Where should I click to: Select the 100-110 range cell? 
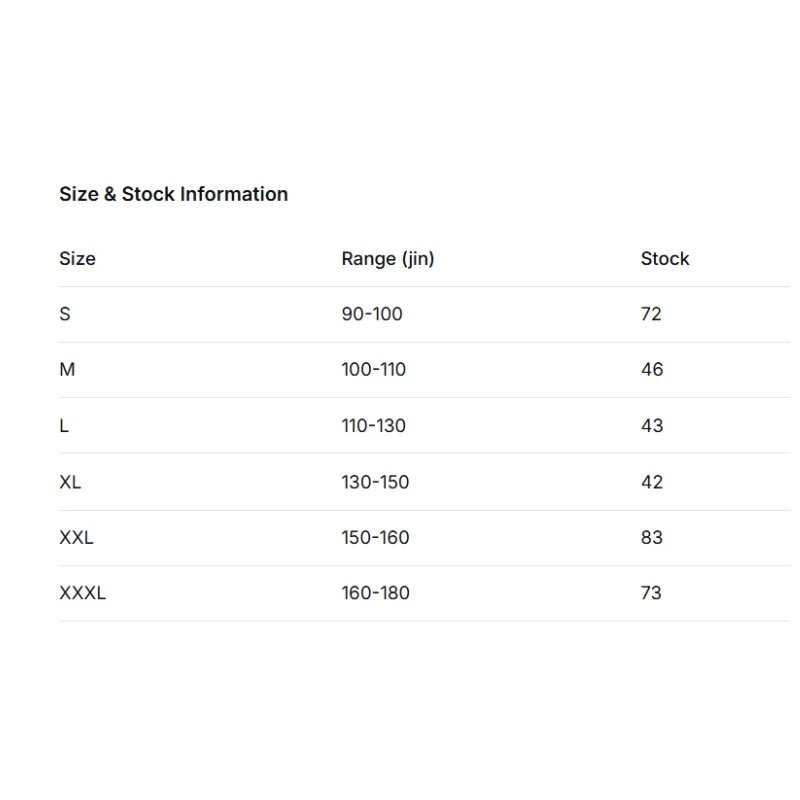point(374,370)
